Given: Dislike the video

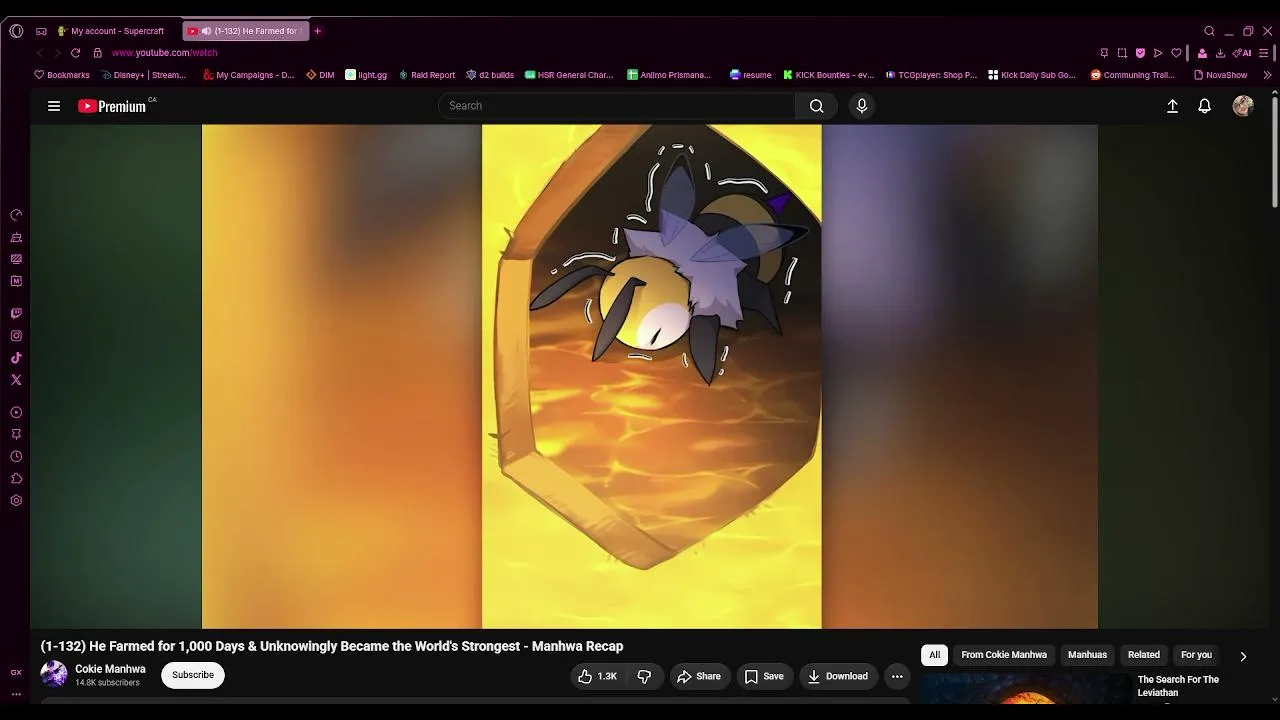Looking at the screenshot, I should click(x=645, y=677).
